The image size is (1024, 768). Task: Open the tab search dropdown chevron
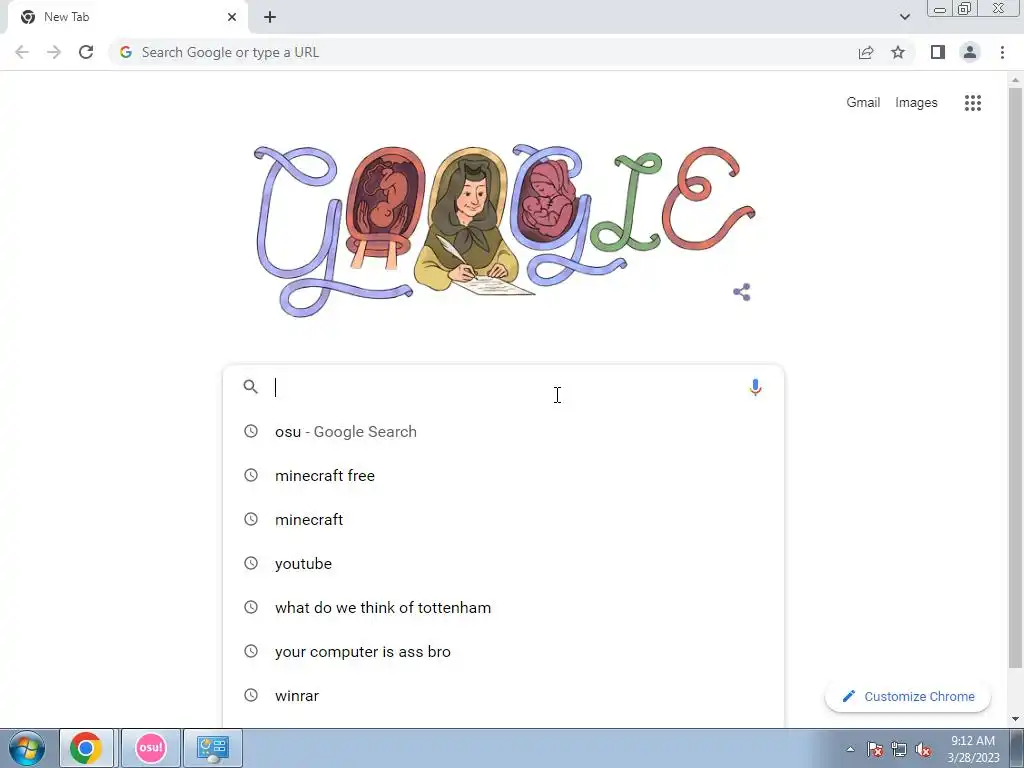[904, 17]
